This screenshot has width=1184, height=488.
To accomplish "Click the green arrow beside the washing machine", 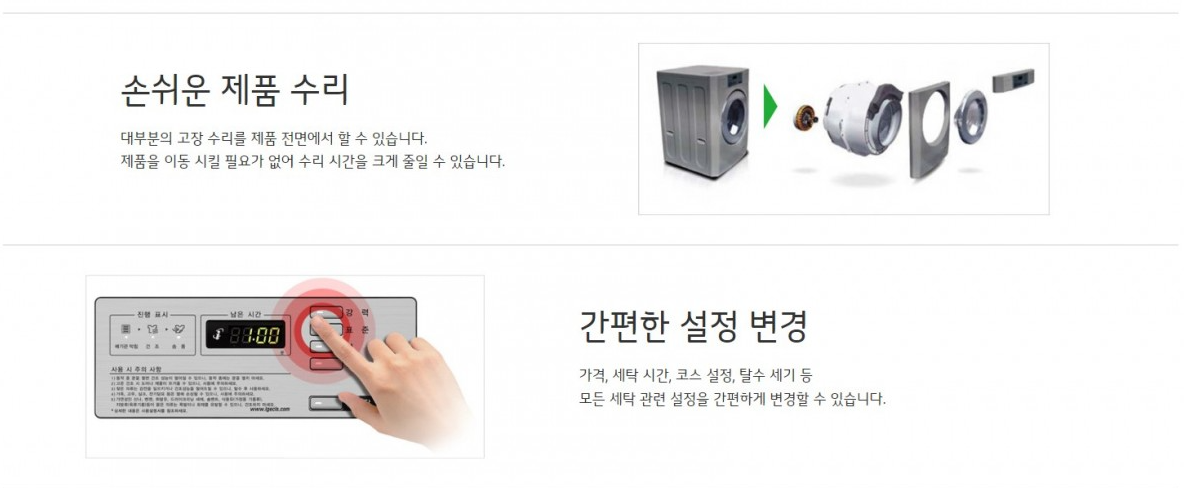I will point(769,107).
